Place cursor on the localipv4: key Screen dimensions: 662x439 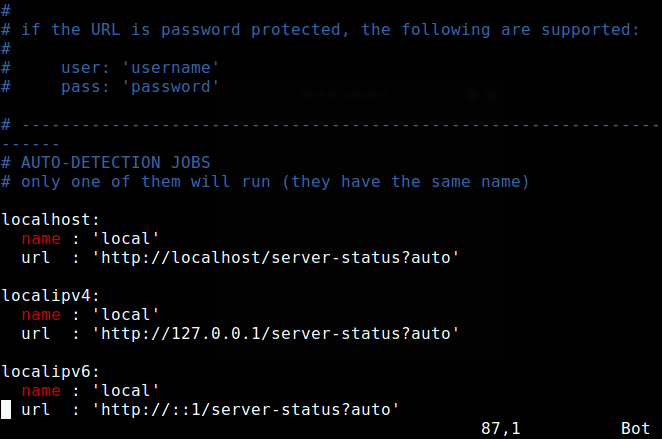click(x=46, y=295)
